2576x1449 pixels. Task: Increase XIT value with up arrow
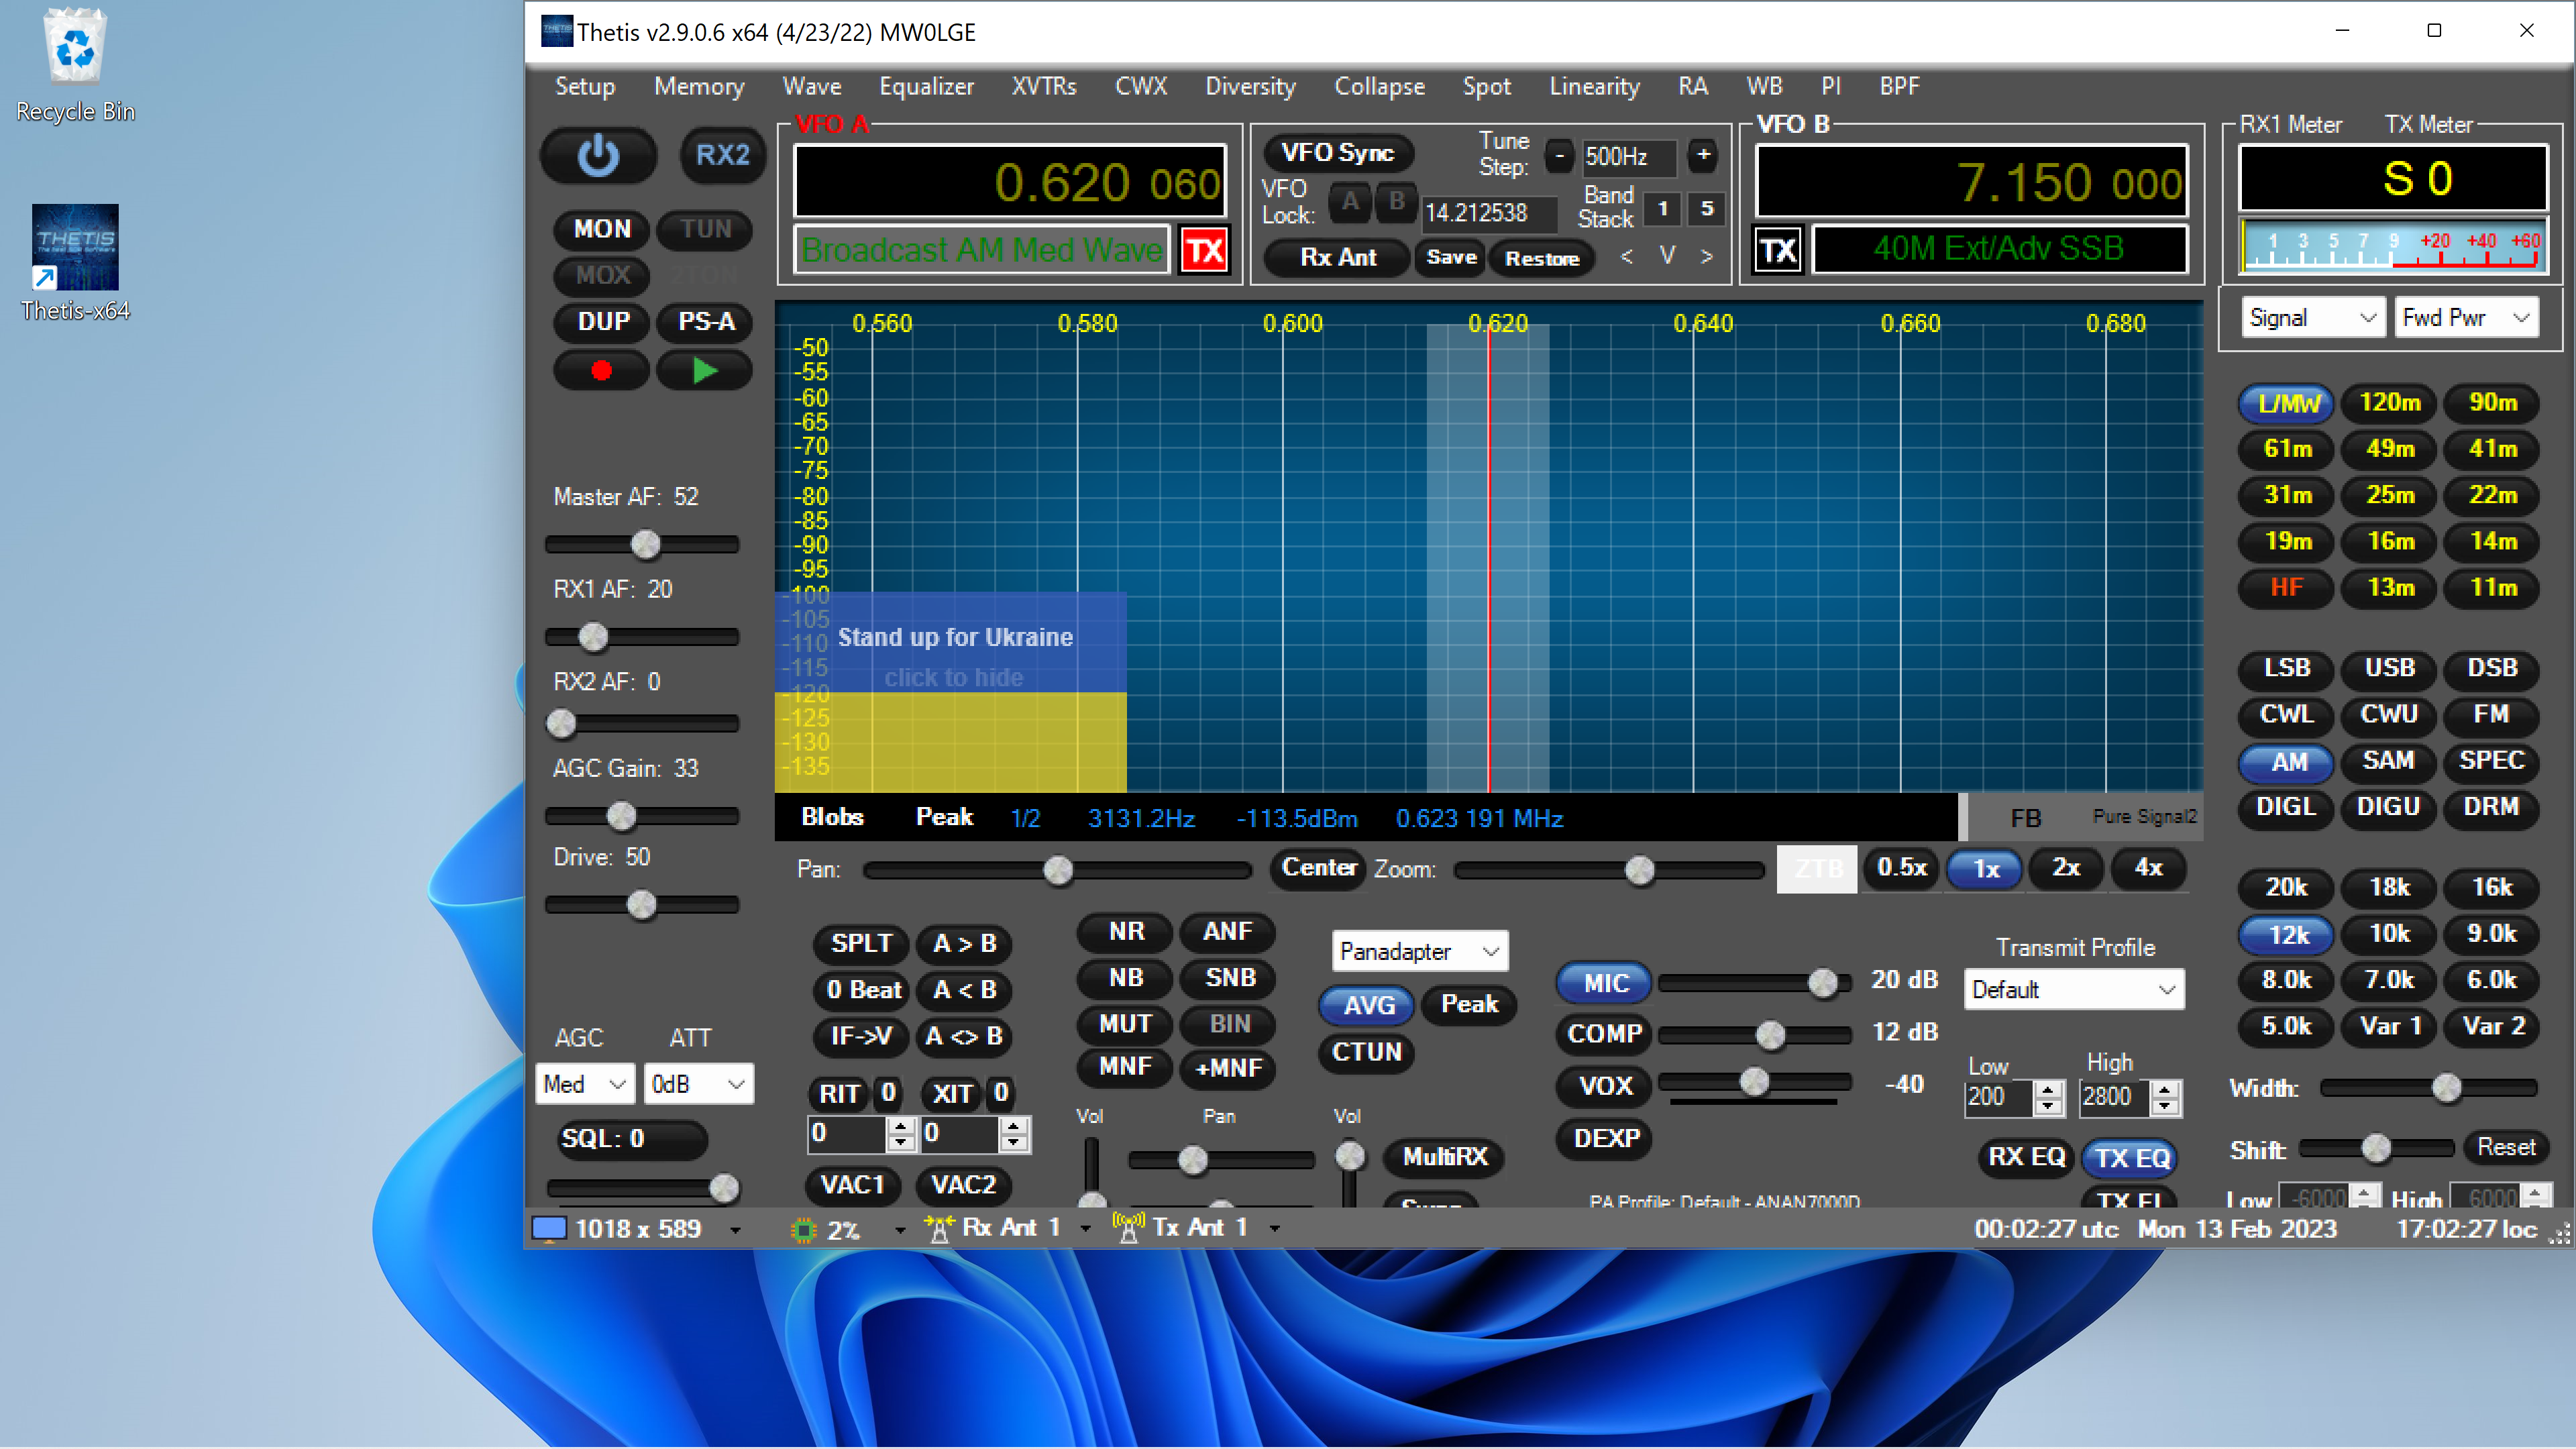[x=1013, y=1125]
